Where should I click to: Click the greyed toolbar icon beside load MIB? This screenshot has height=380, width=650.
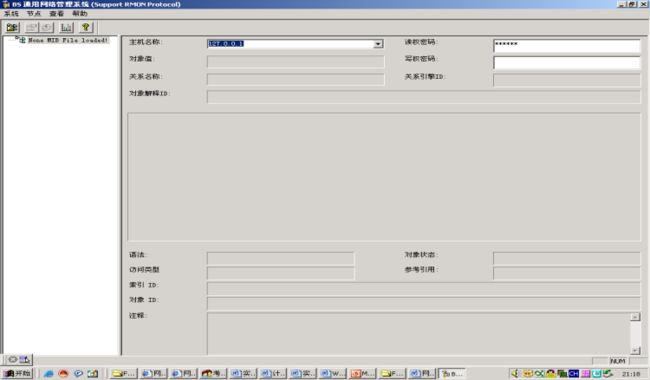pyautogui.click(x=32, y=28)
